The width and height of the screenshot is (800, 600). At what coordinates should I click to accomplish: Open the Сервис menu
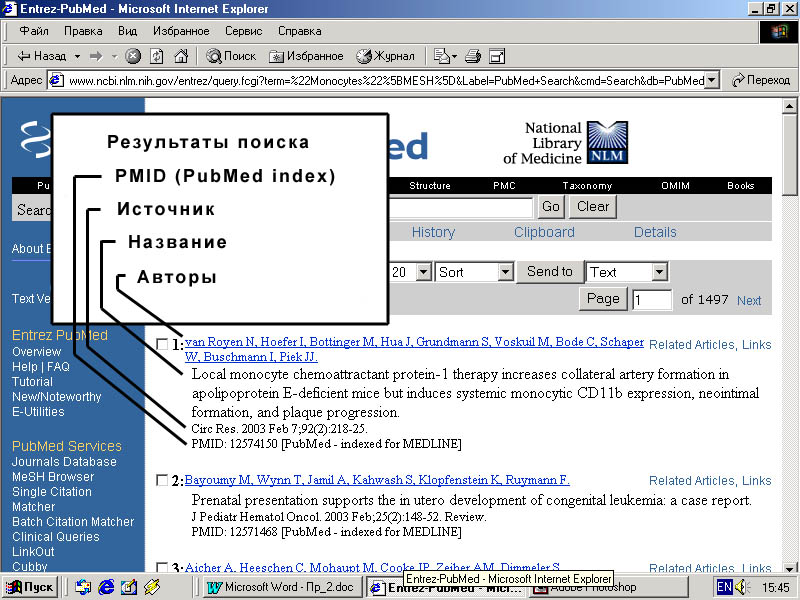tap(243, 31)
